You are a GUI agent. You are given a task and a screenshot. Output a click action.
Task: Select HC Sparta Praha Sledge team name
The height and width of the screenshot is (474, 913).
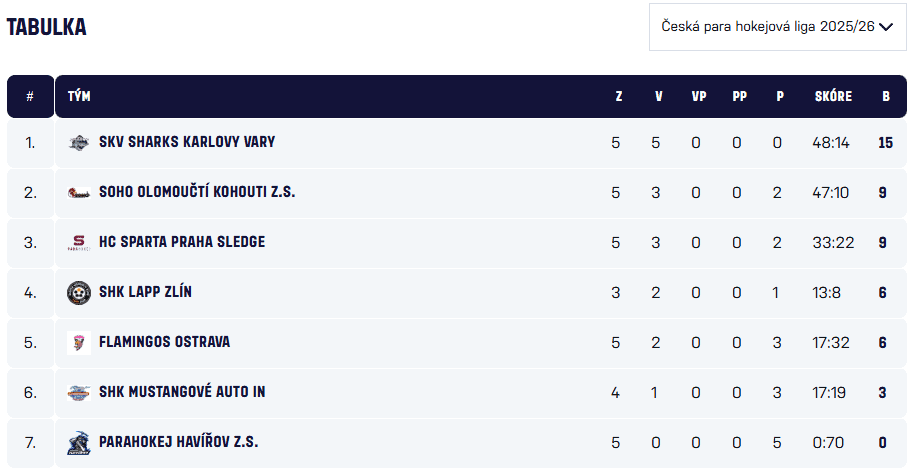(x=182, y=242)
